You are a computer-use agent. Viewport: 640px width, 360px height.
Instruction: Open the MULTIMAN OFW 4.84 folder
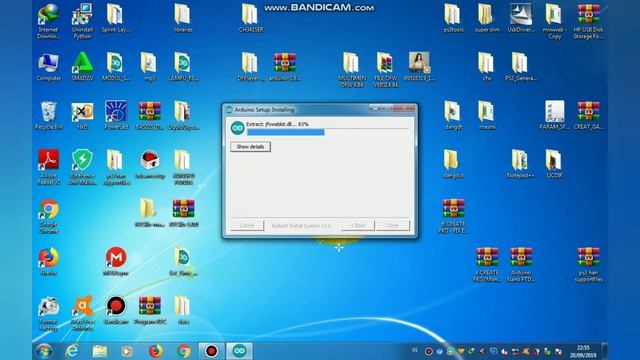click(x=352, y=70)
